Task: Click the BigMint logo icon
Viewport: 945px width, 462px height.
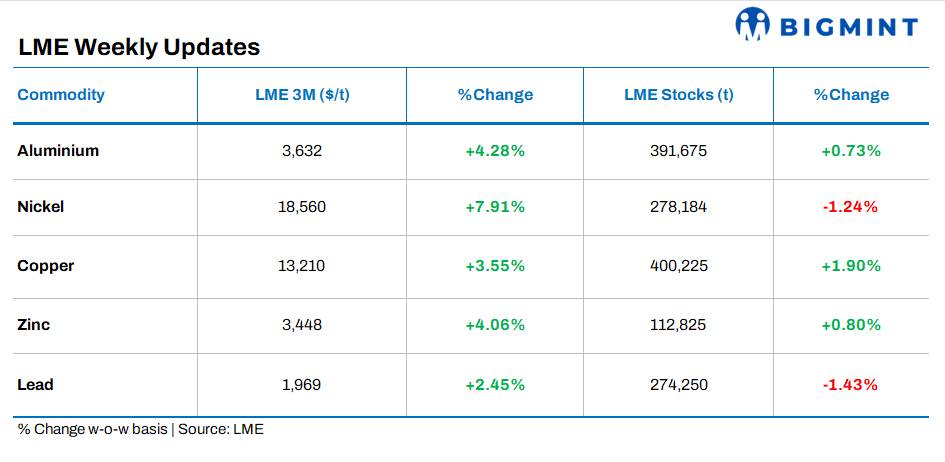Action: [x=751, y=24]
